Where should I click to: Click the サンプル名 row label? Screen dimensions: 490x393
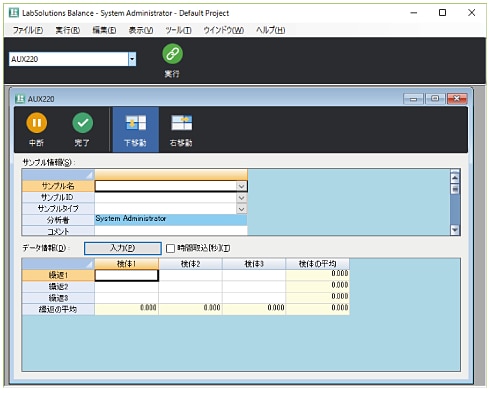click(x=58, y=186)
